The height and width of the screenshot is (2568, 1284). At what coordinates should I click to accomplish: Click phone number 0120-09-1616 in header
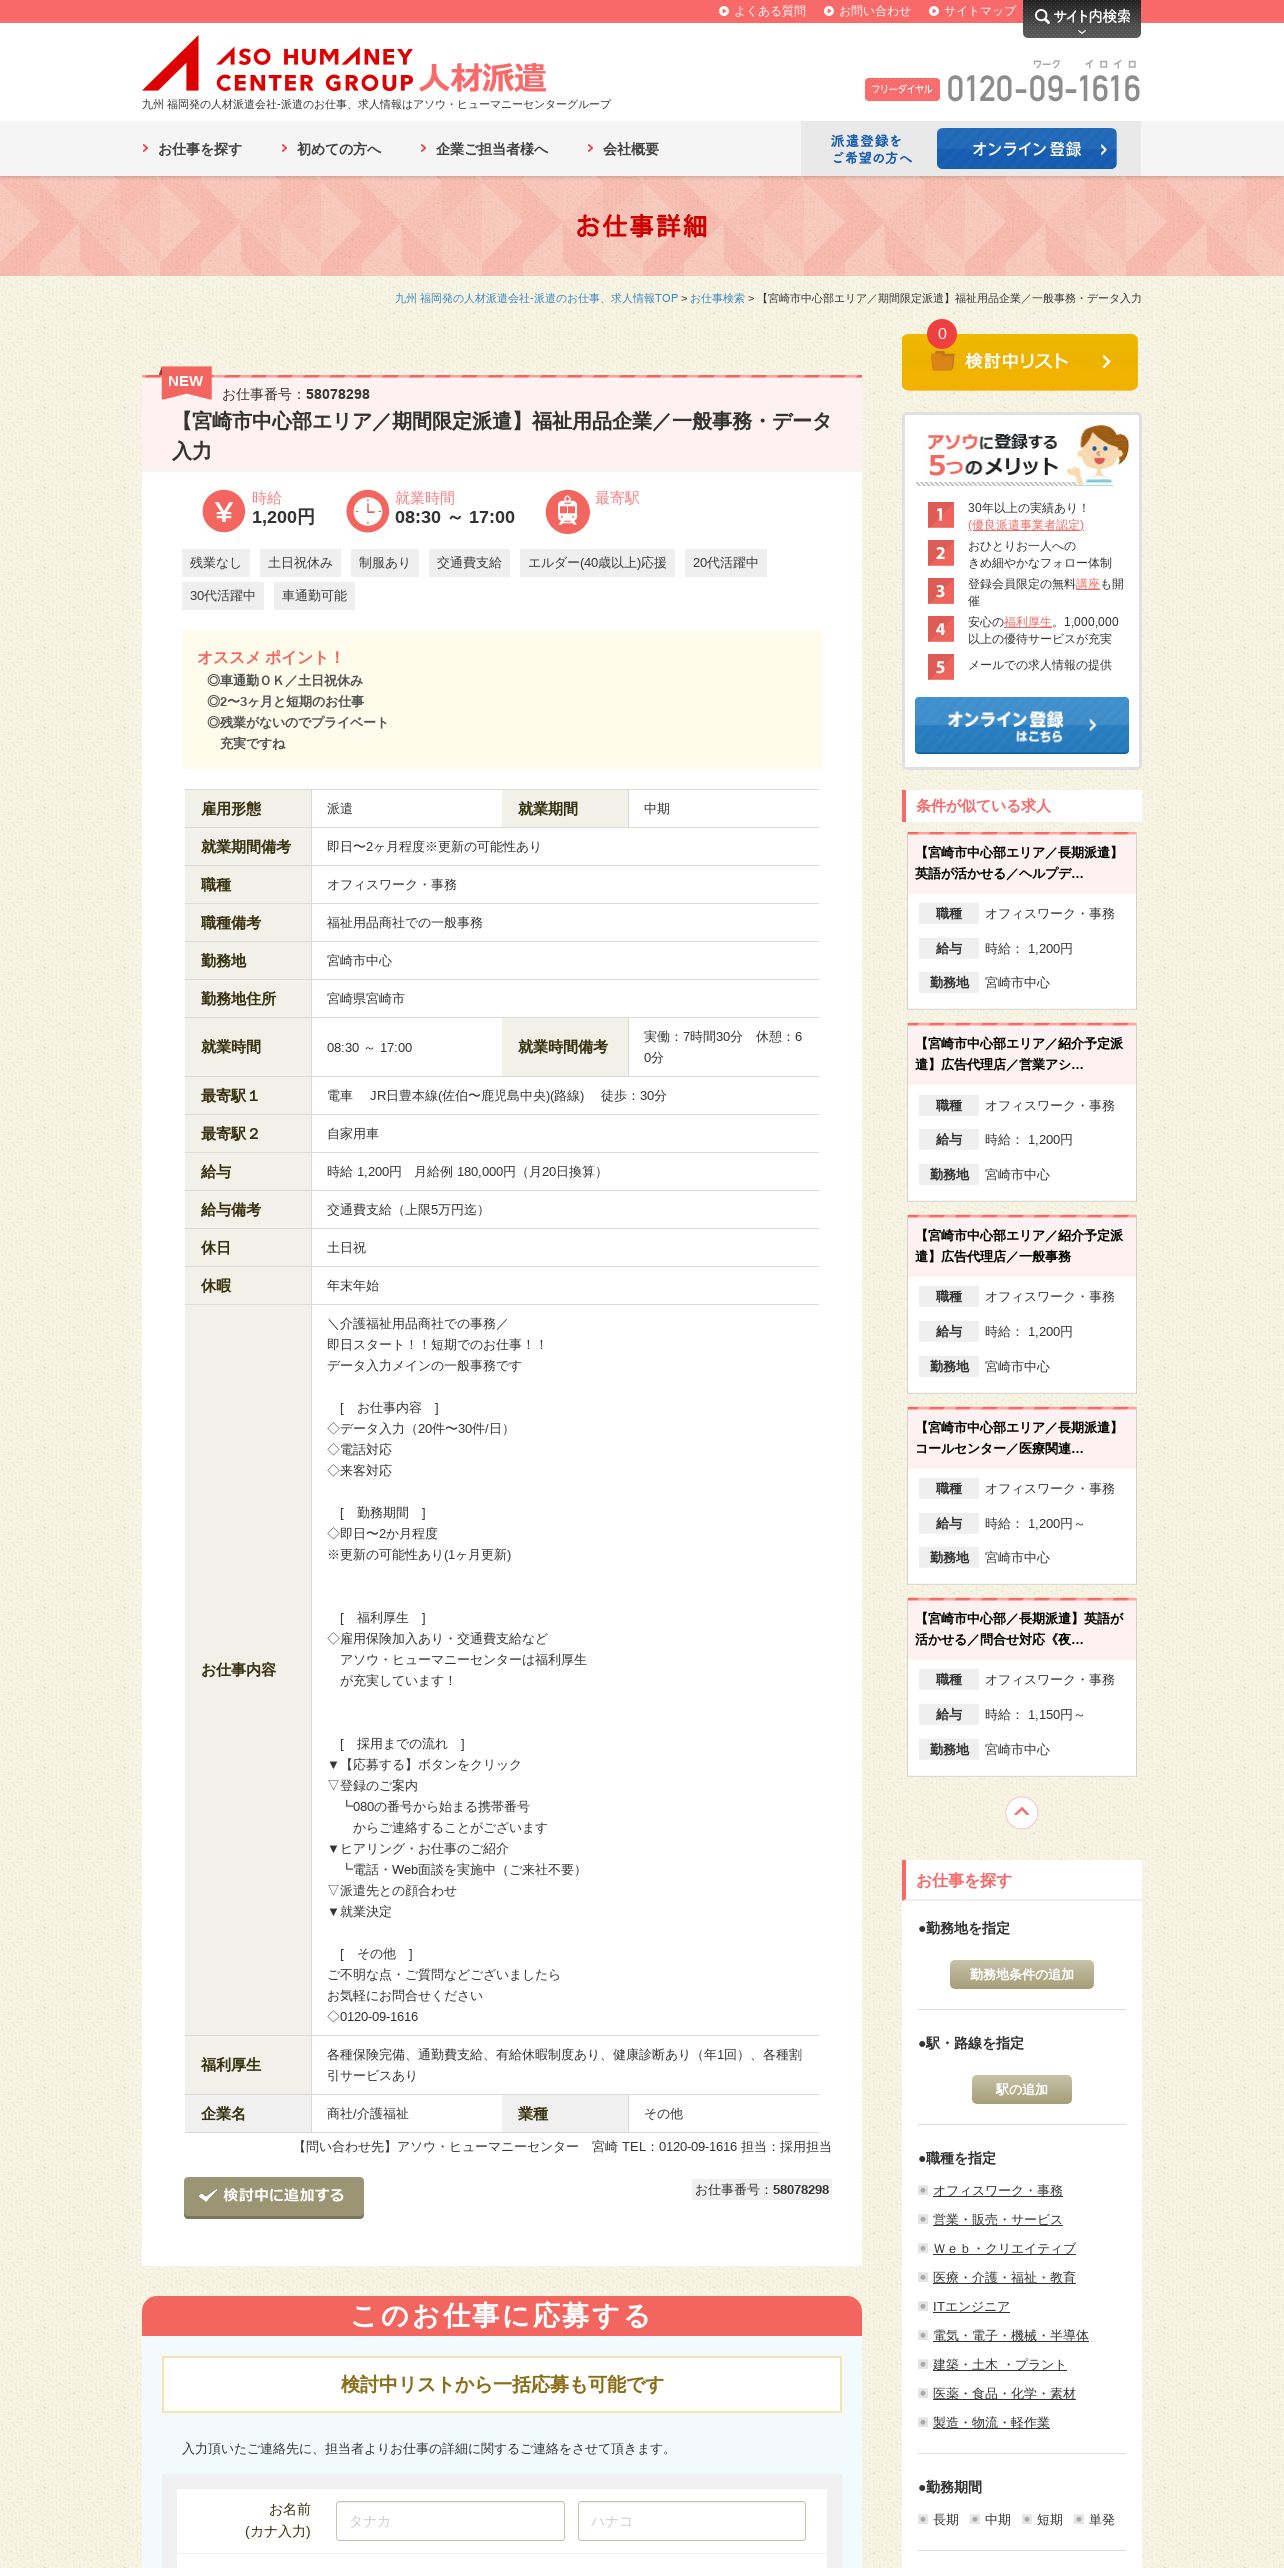[x=1043, y=89]
